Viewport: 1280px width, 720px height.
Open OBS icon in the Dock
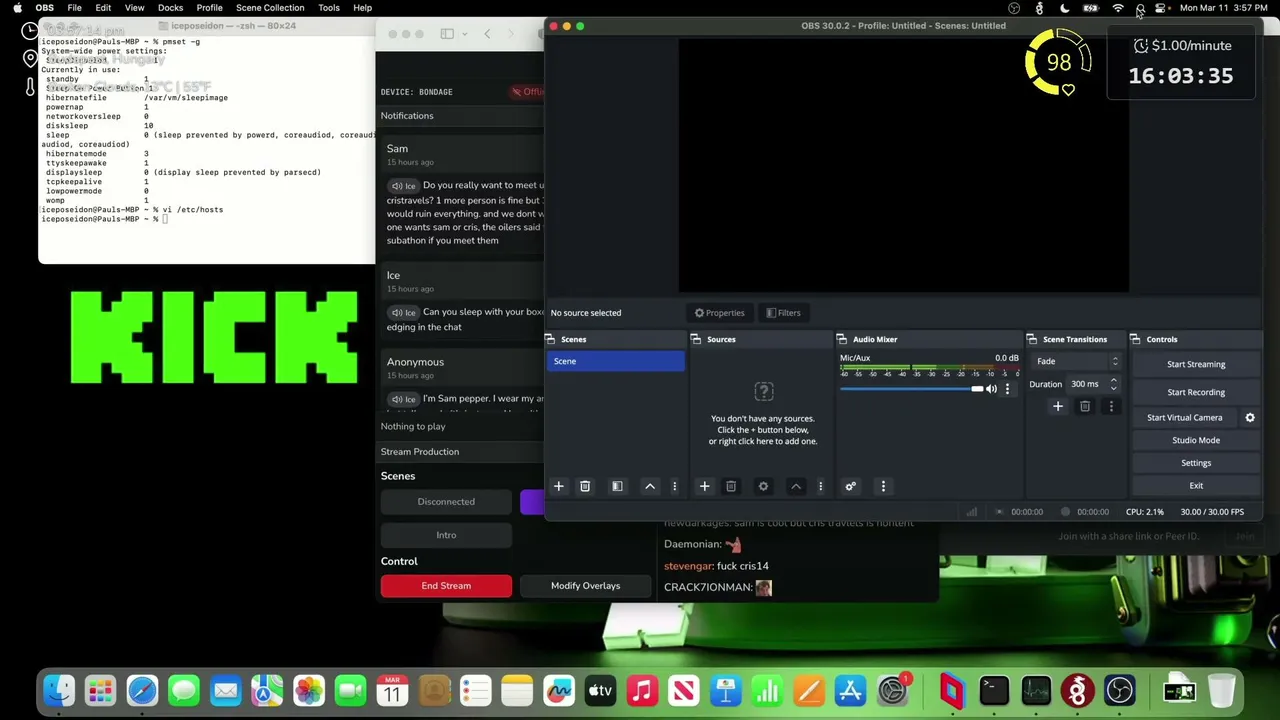(1119, 690)
